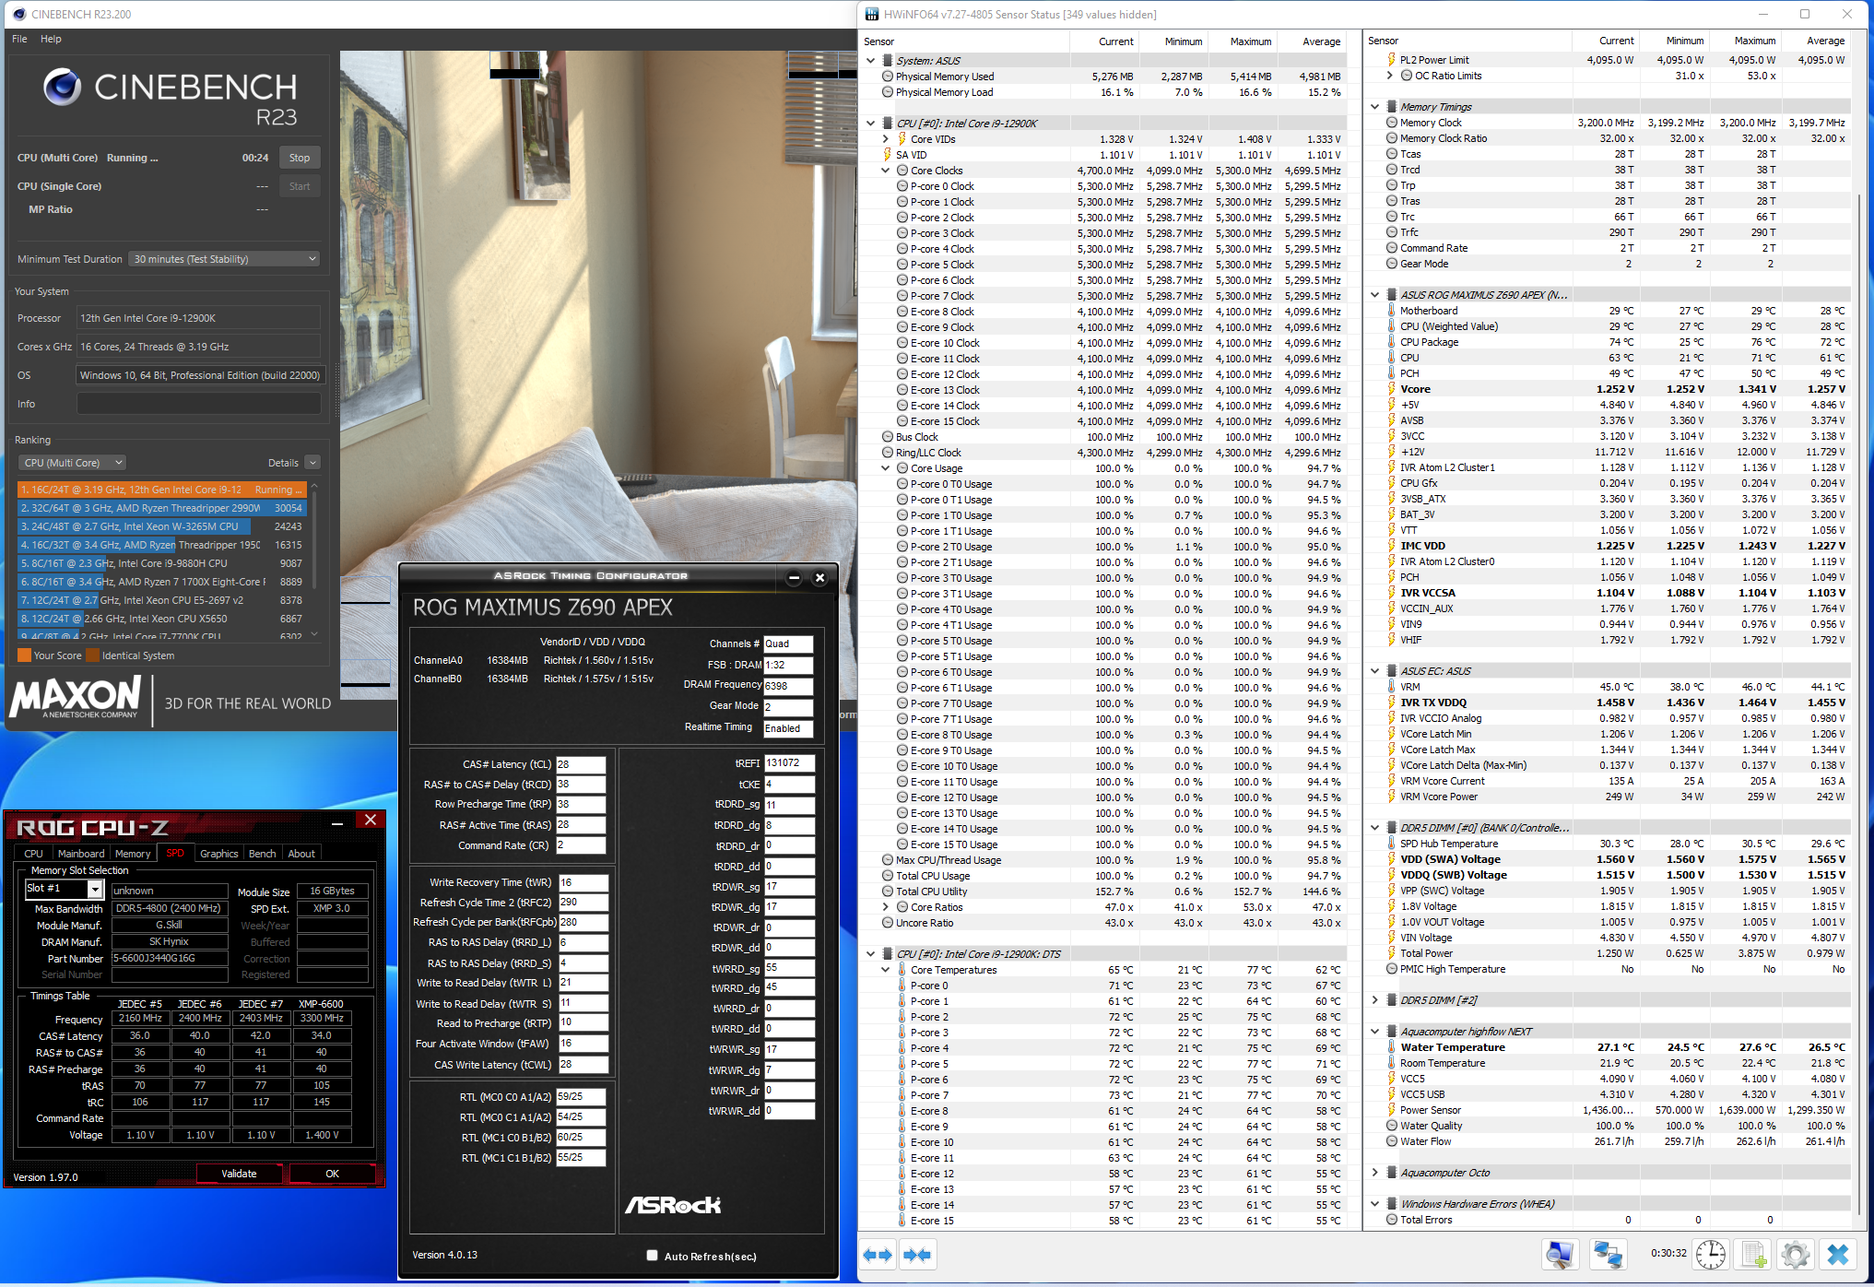Switch to the Memory tab in CPU-Z
The height and width of the screenshot is (1287, 1874).
tap(133, 854)
